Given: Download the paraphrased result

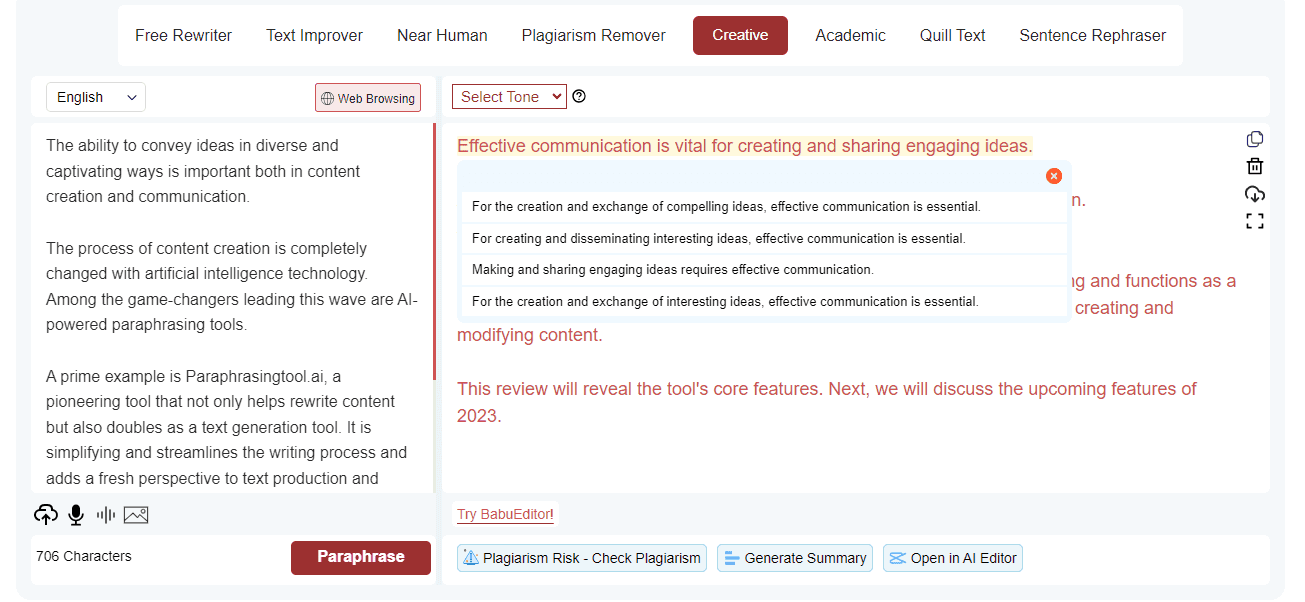Looking at the screenshot, I should (1255, 194).
